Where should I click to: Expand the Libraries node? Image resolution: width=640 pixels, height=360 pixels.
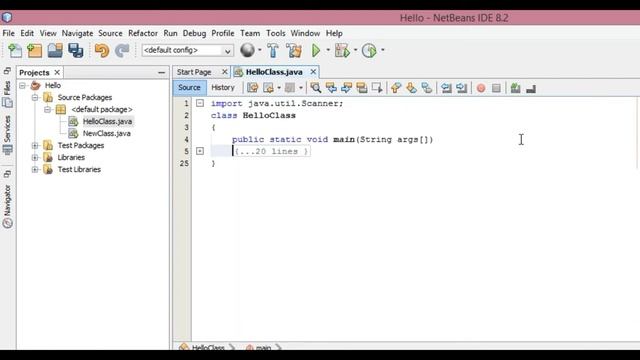coord(35,157)
